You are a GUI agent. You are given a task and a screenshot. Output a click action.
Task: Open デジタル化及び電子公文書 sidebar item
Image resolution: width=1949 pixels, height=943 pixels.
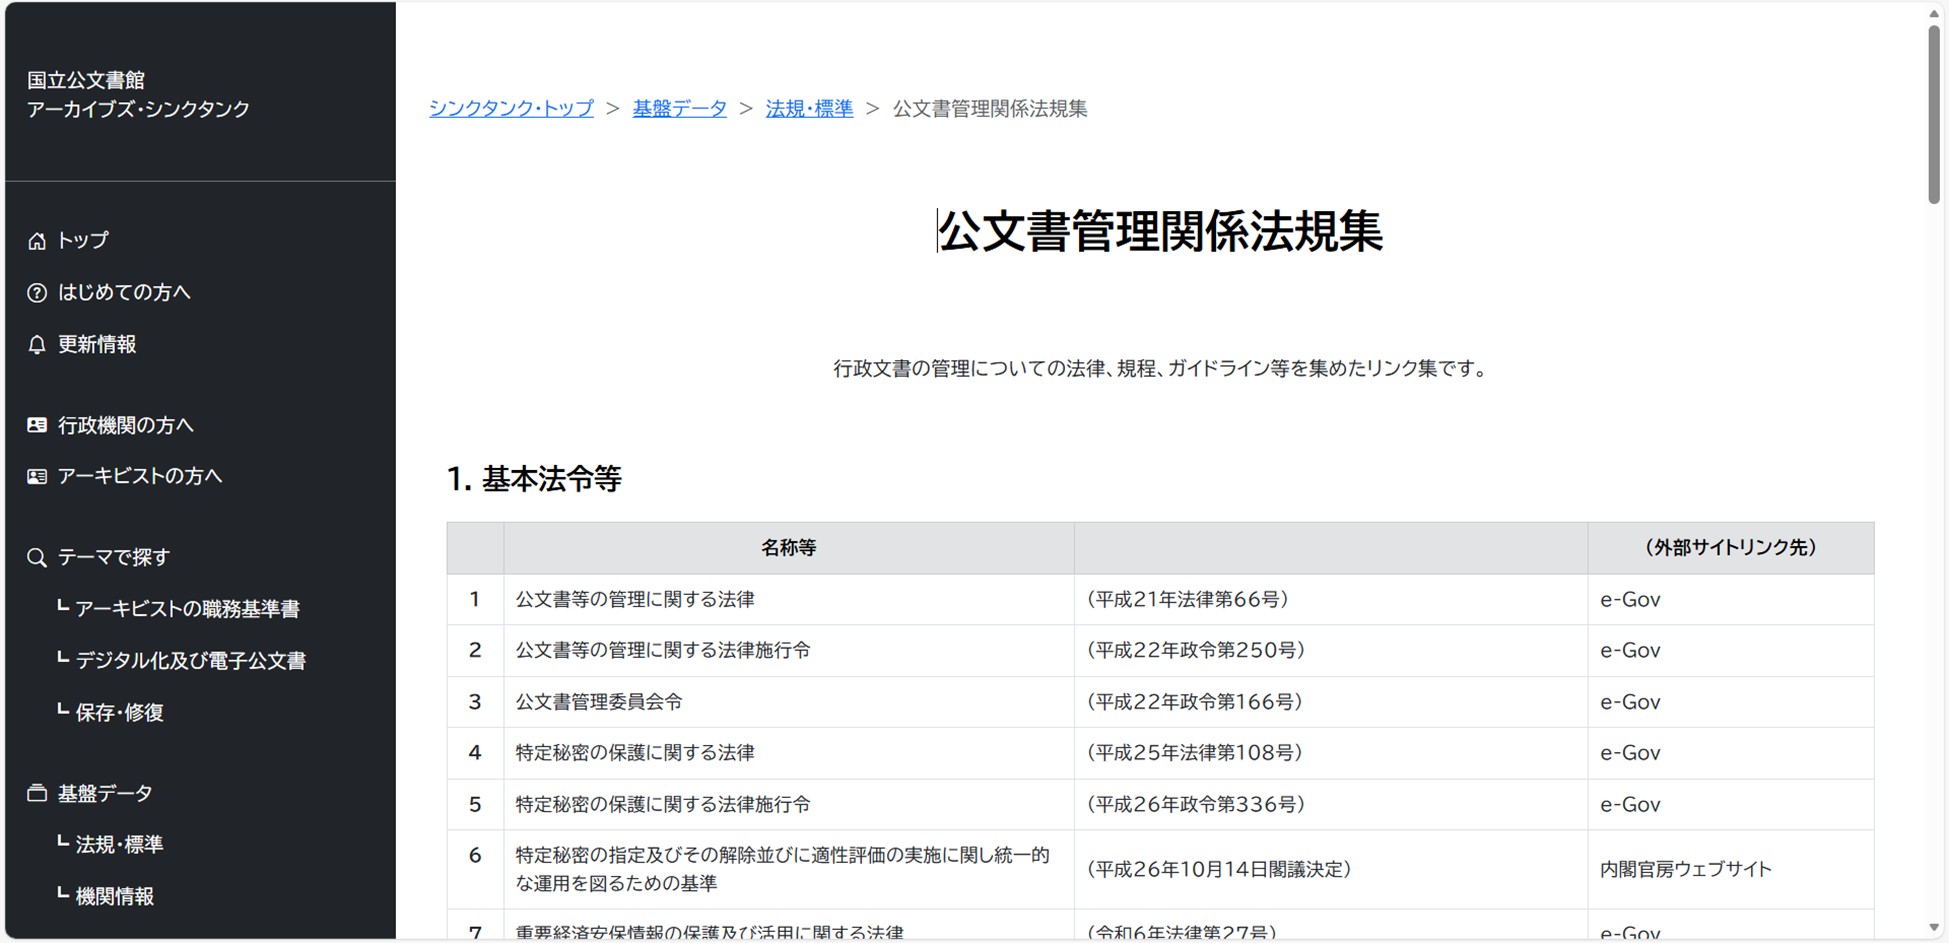190,661
